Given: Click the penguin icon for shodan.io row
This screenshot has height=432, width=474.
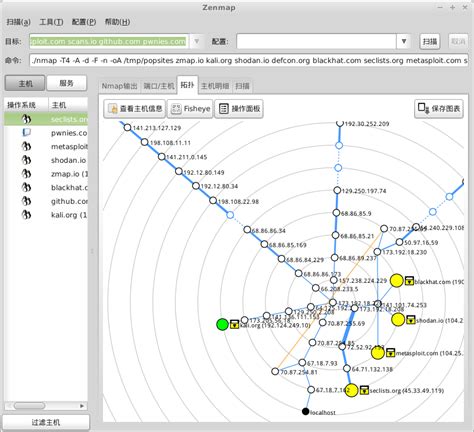Looking at the screenshot, I should tap(26, 160).
